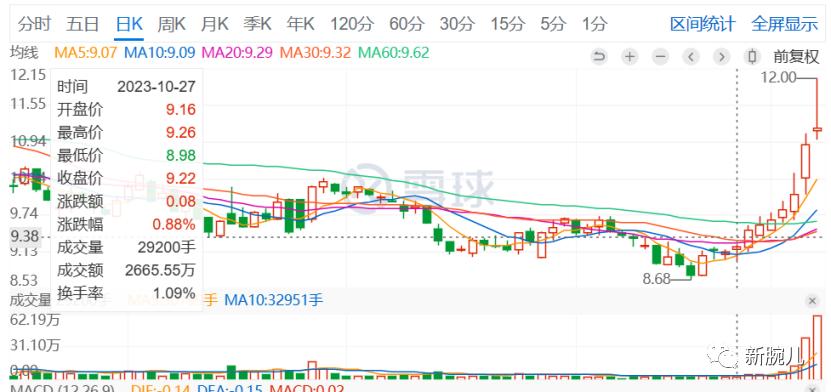Select the 季K quarterly chart tab
The height and width of the screenshot is (392, 831).
pos(257,24)
